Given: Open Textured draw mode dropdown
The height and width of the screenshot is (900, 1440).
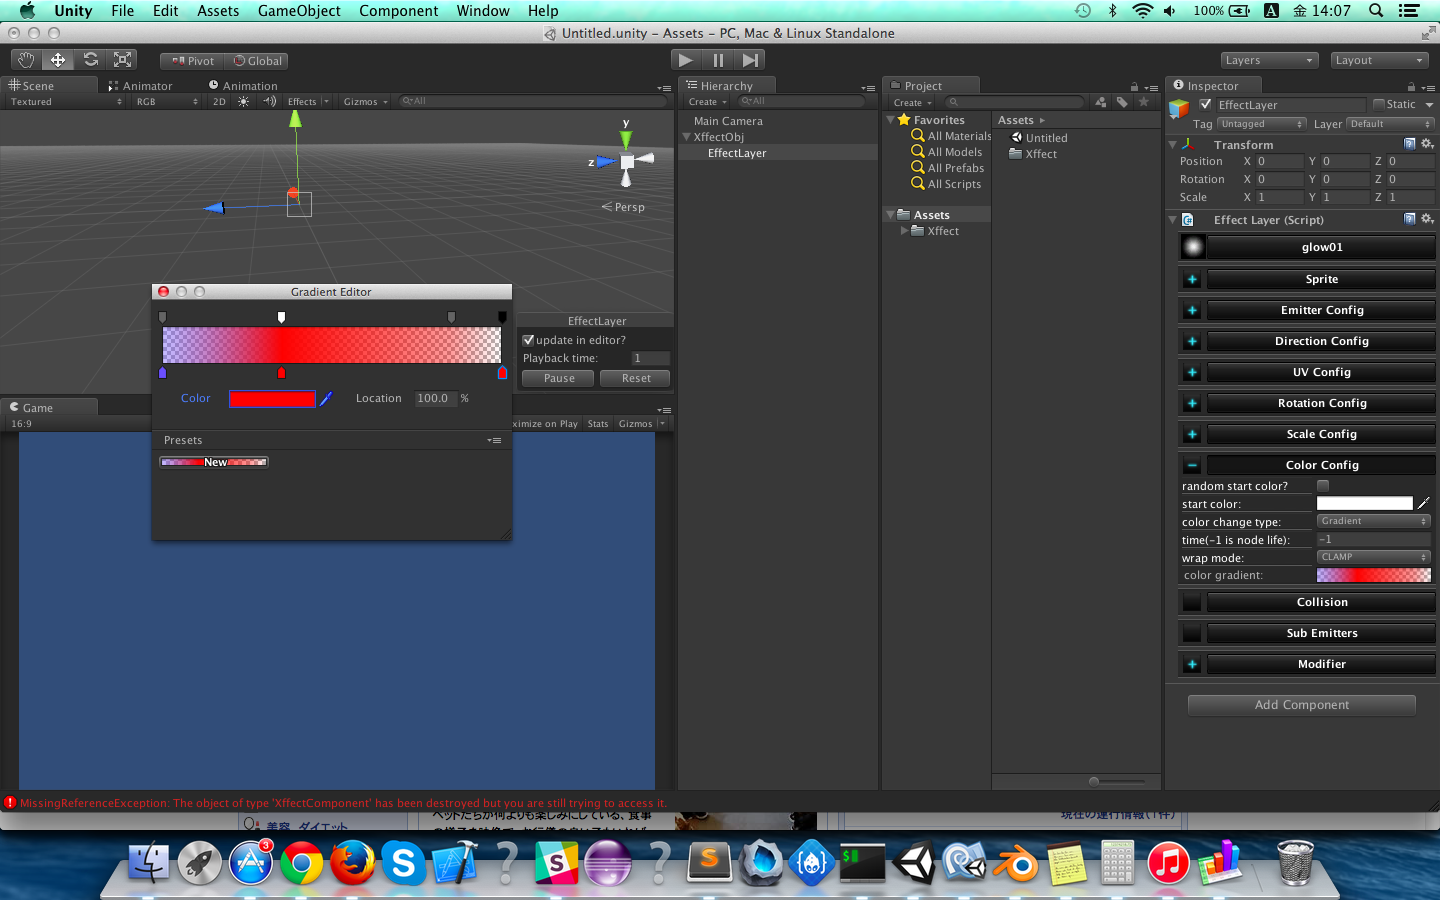Looking at the screenshot, I should coord(66,102).
